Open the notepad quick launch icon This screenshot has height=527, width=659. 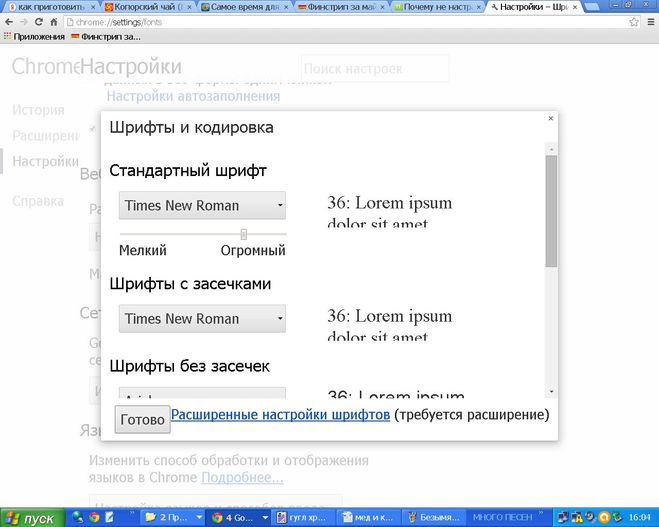click(x=110, y=517)
